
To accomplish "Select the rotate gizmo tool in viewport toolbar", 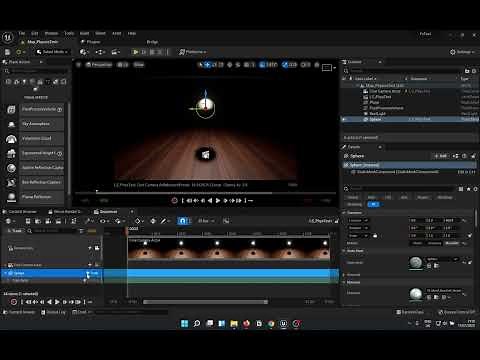I will [x=214, y=65].
